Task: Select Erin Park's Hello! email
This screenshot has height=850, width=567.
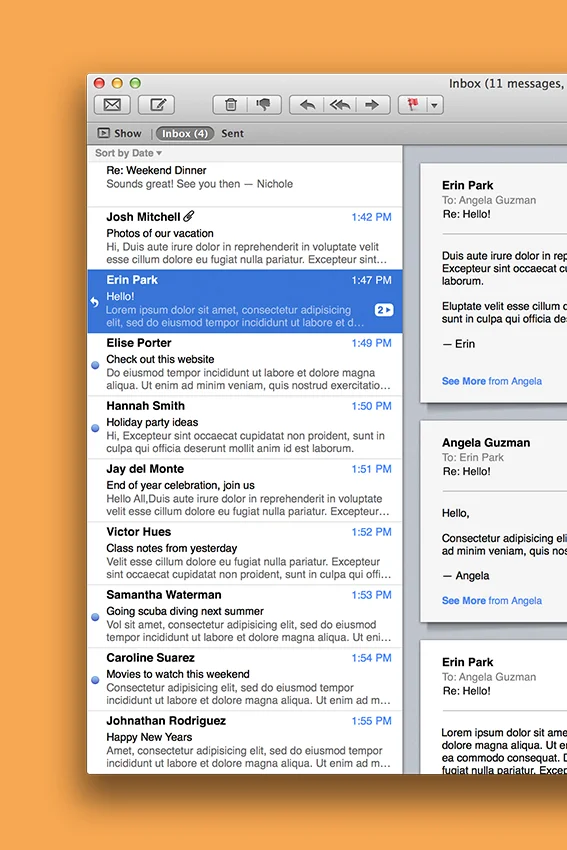Action: [245, 301]
